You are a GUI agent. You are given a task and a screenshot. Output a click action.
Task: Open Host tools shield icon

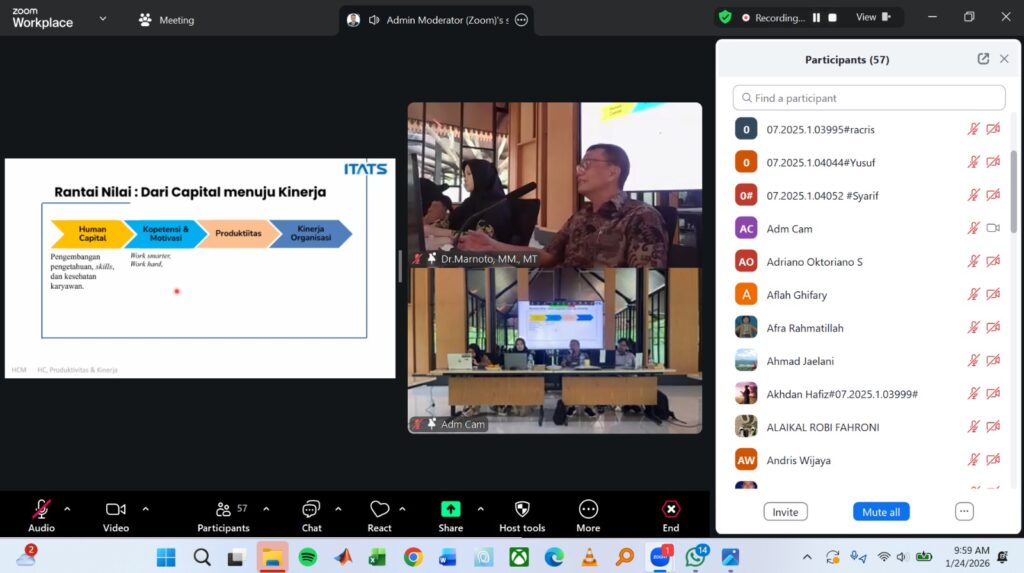click(521, 510)
